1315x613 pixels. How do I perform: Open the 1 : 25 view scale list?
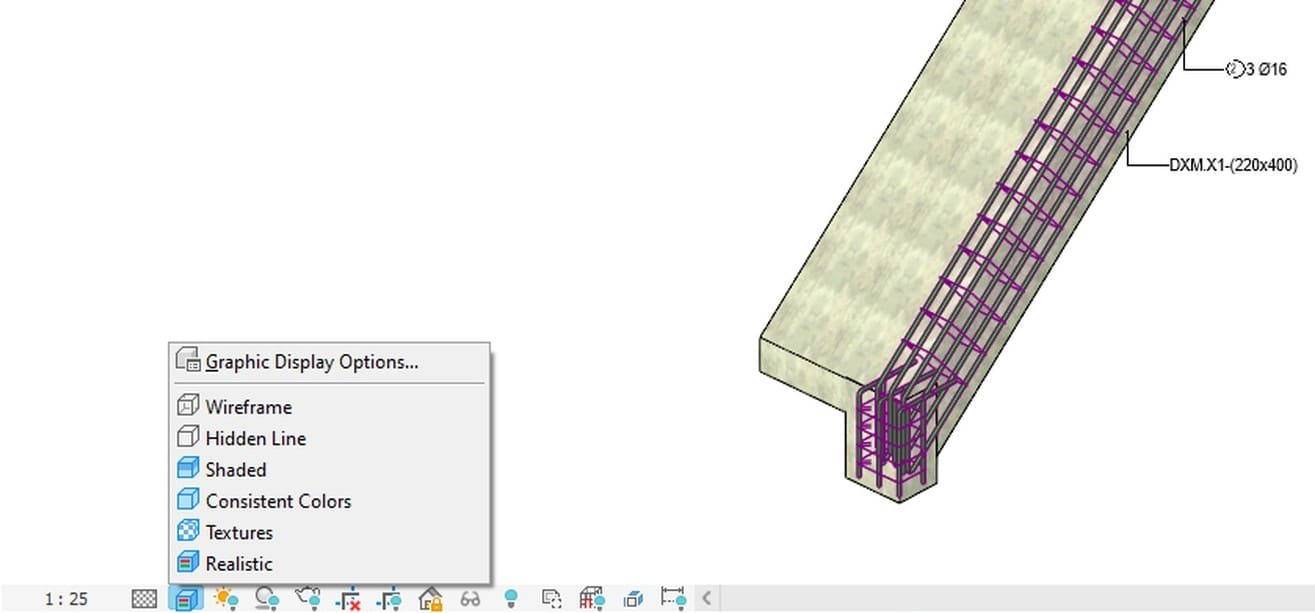point(66,599)
